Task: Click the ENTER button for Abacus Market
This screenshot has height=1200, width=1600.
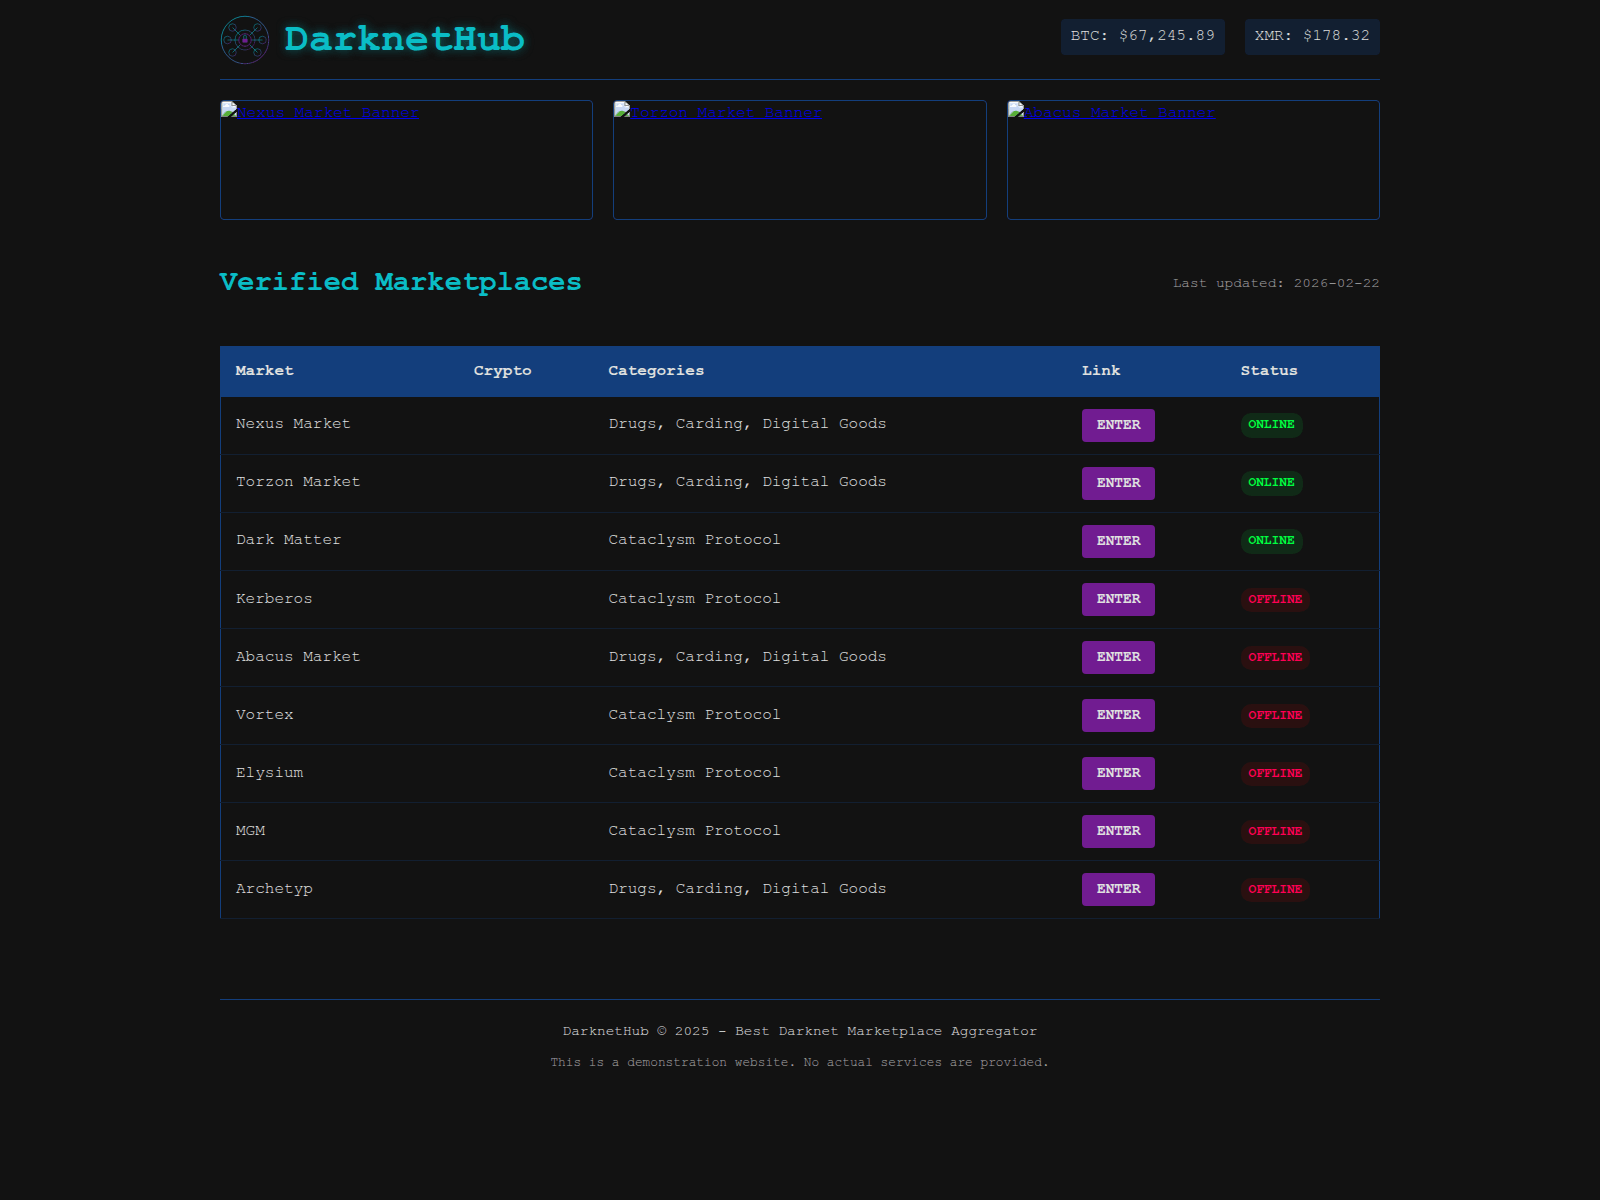Action: [x=1118, y=657]
